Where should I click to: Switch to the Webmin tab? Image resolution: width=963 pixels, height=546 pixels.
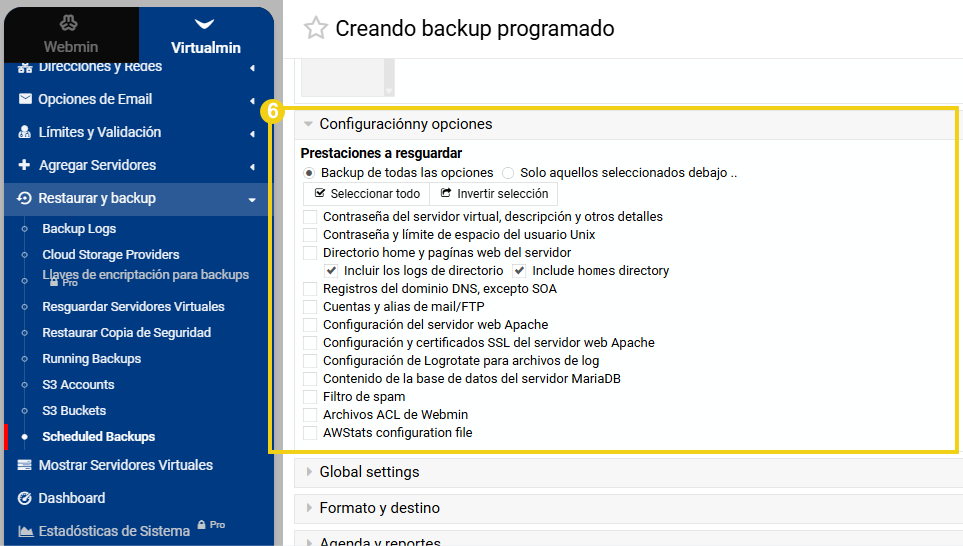click(71, 34)
